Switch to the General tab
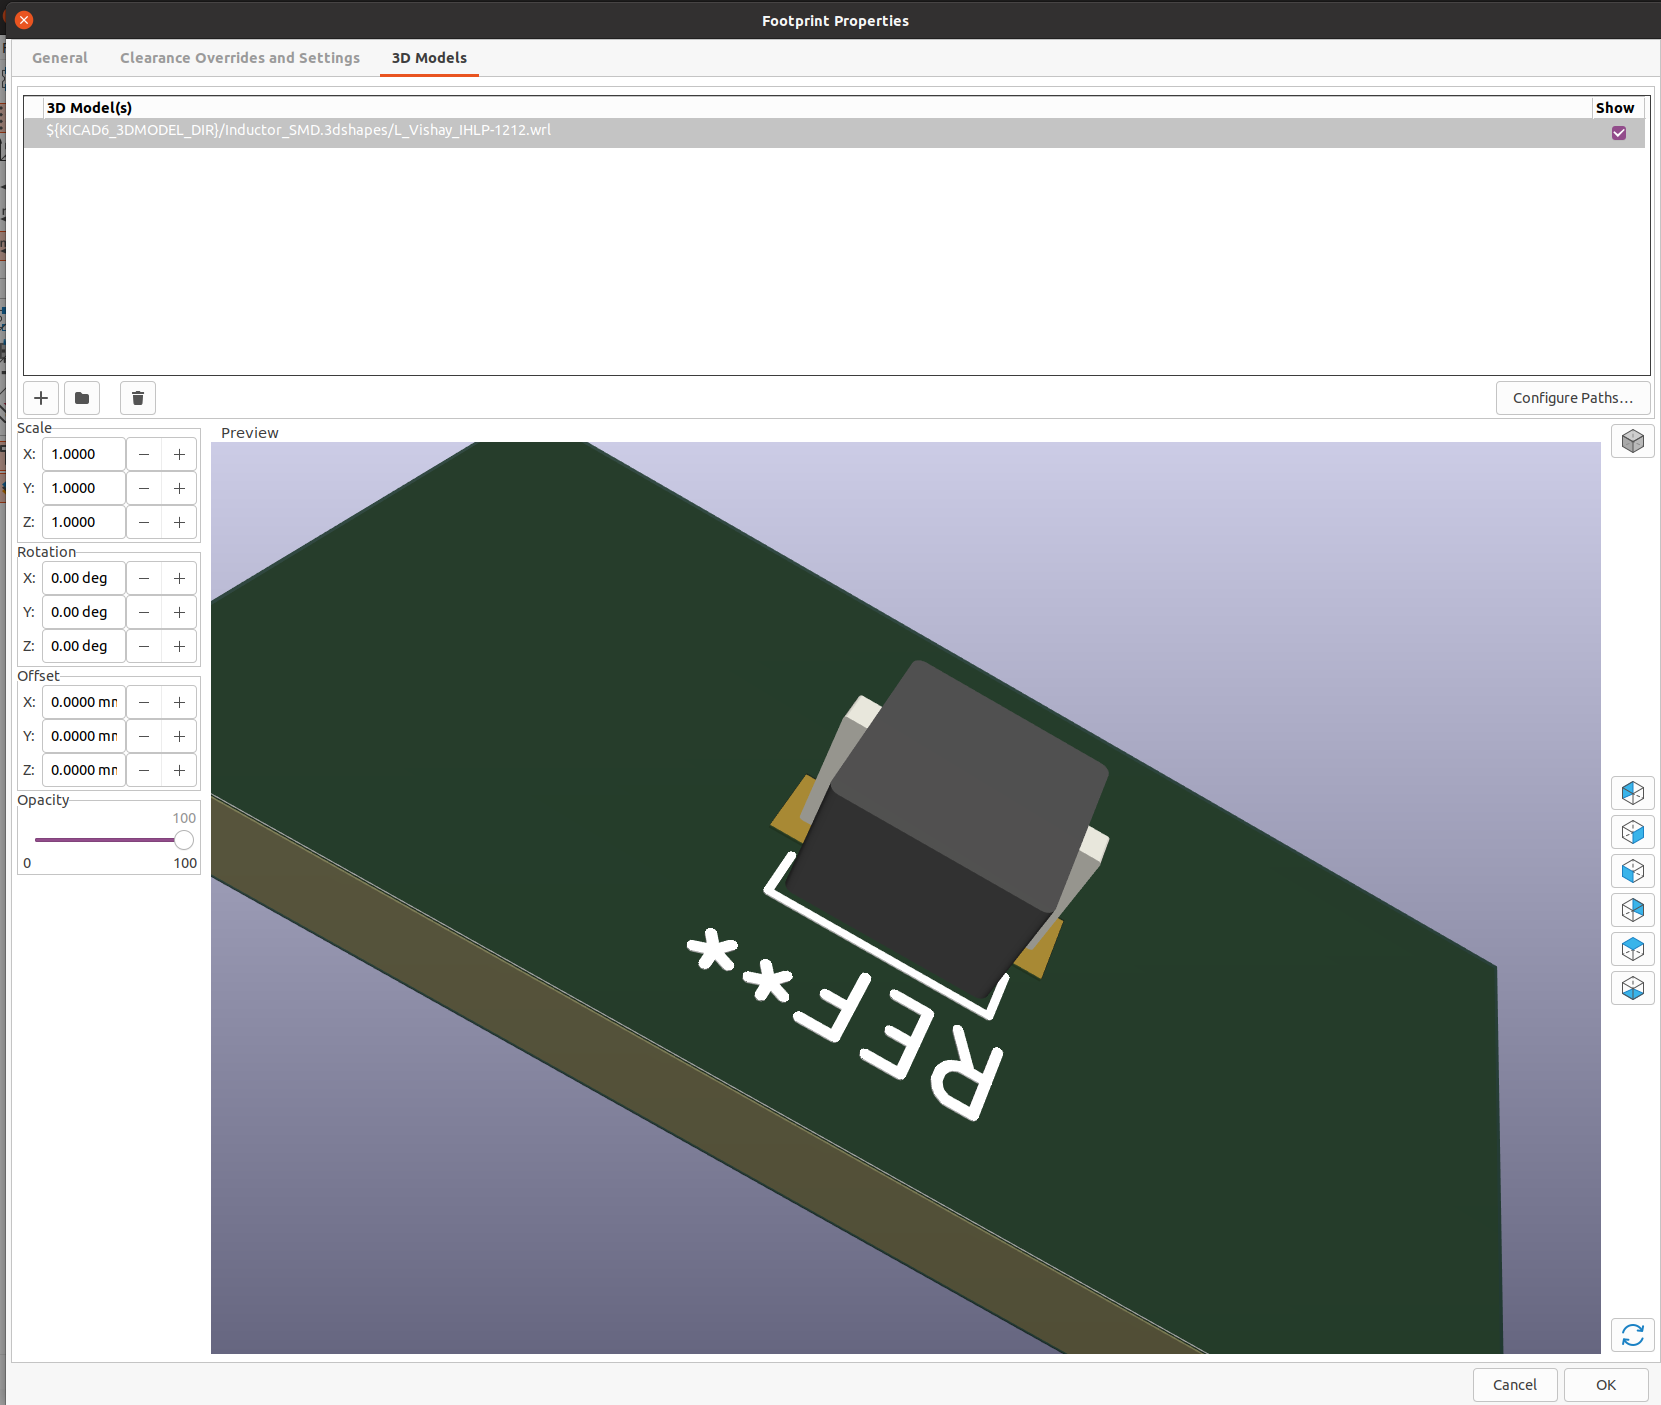The image size is (1661, 1405). pos(60,58)
